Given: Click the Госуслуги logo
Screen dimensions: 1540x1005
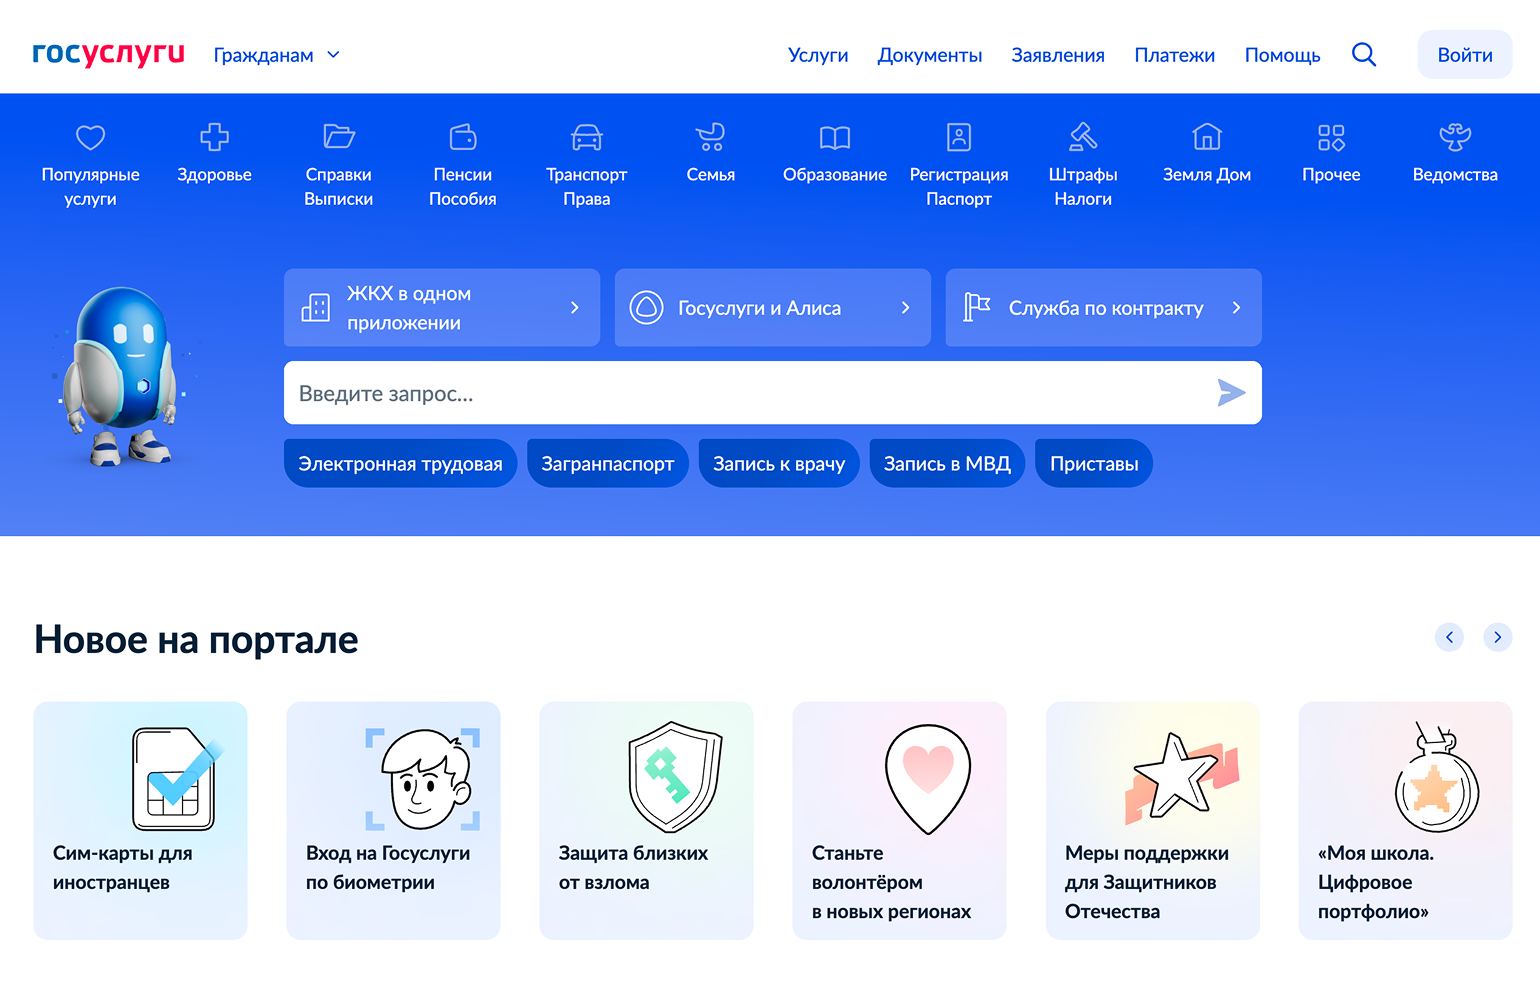Looking at the screenshot, I should tap(108, 54).
